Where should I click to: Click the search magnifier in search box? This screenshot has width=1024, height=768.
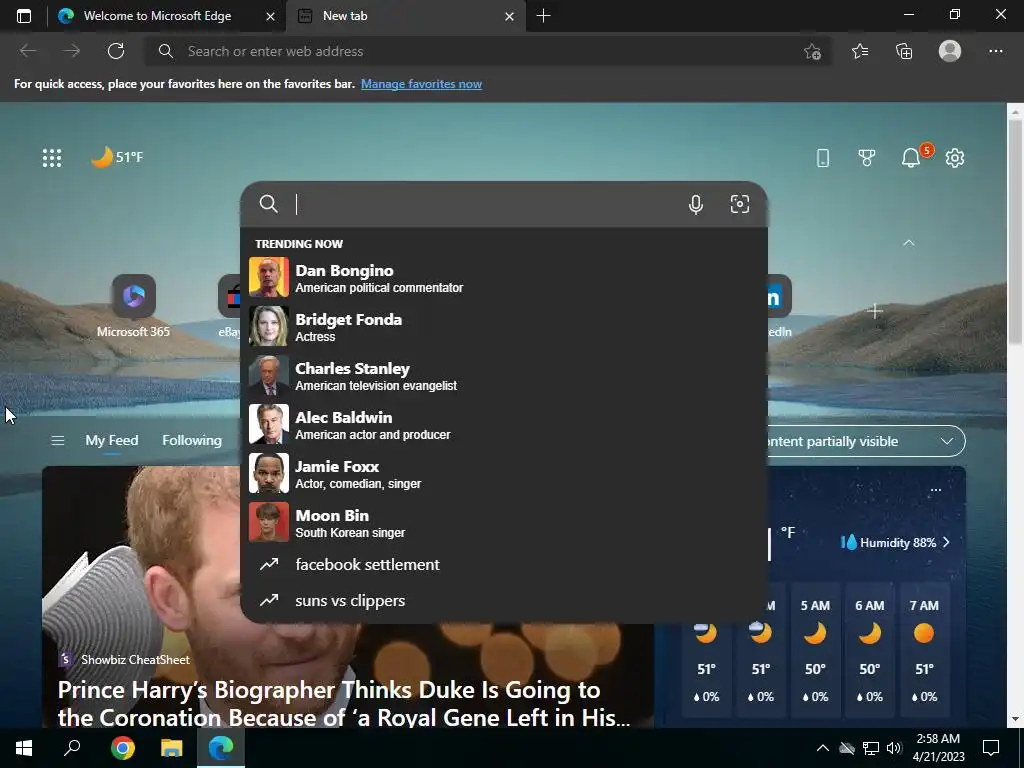tap(268, 204)
